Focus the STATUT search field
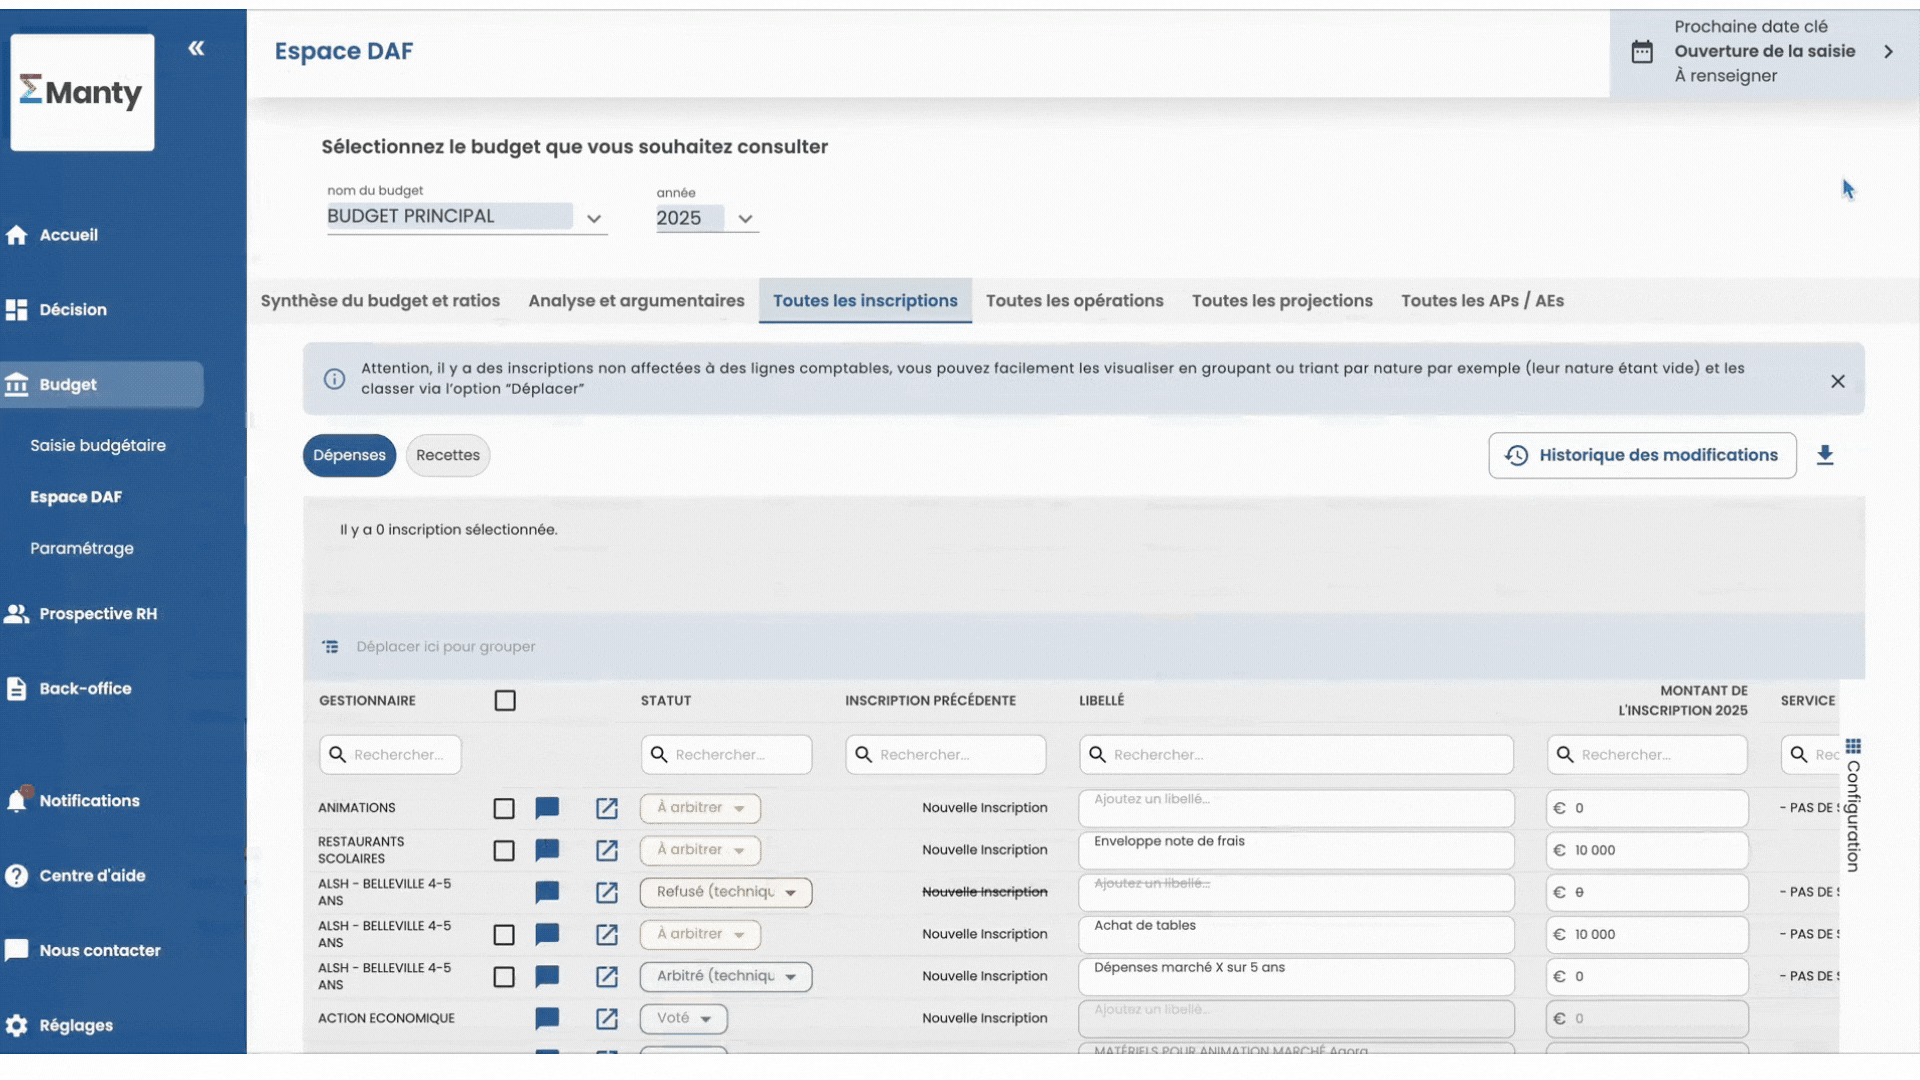 click(x=726, y=755)
